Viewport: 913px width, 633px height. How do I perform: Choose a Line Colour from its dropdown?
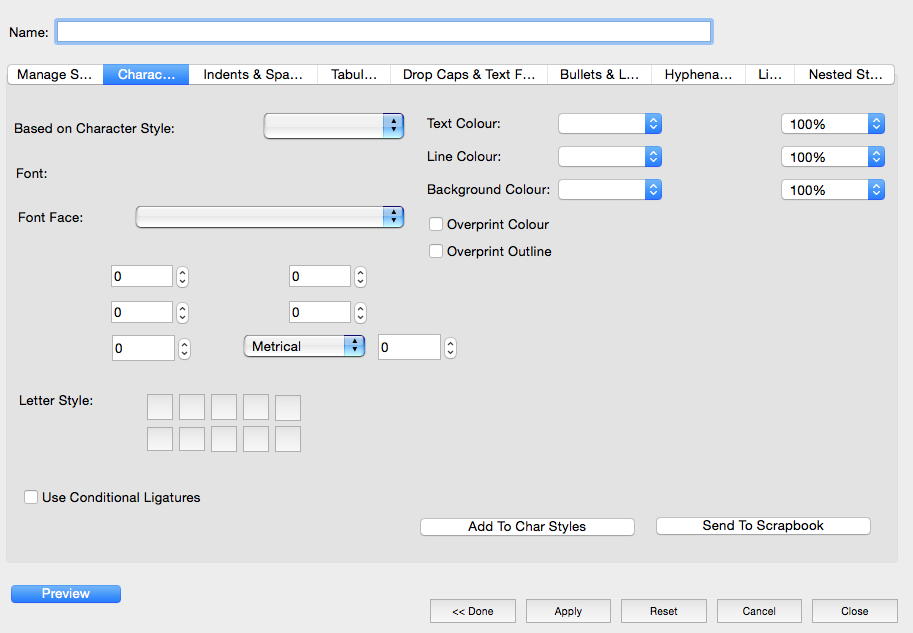tap(610, 157)
